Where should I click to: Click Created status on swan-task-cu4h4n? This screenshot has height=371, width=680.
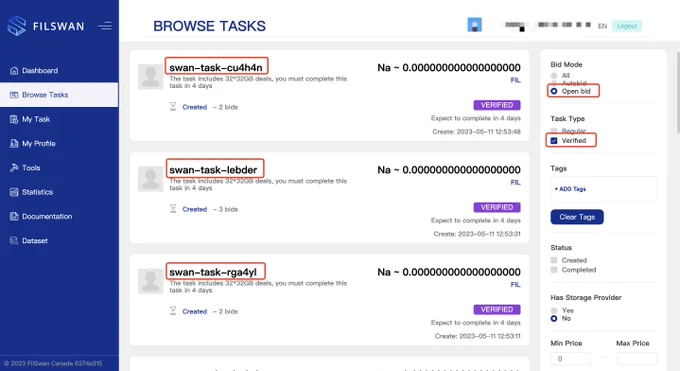pos(194,107)
